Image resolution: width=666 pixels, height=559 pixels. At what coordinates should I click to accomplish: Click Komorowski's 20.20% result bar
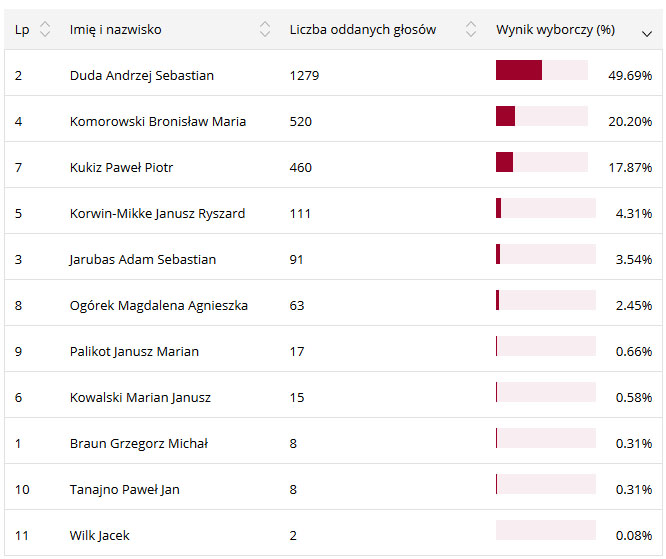coord(541,116)
